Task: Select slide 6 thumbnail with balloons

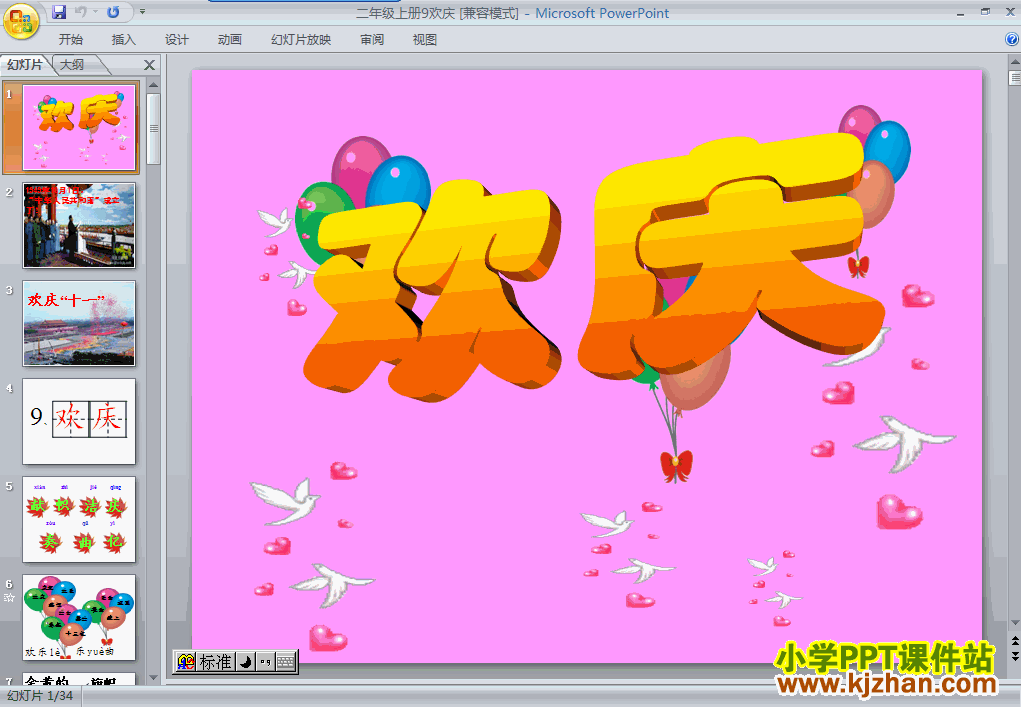Action: 79,617
